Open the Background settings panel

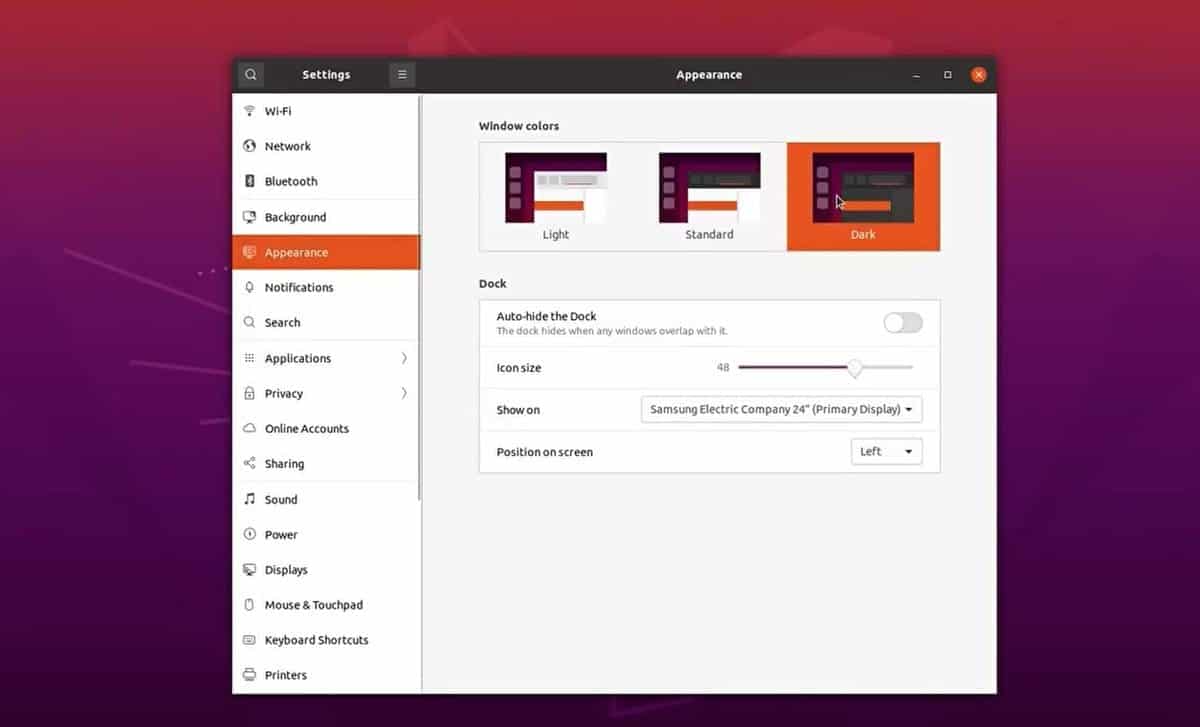click(x=295, y=217)
